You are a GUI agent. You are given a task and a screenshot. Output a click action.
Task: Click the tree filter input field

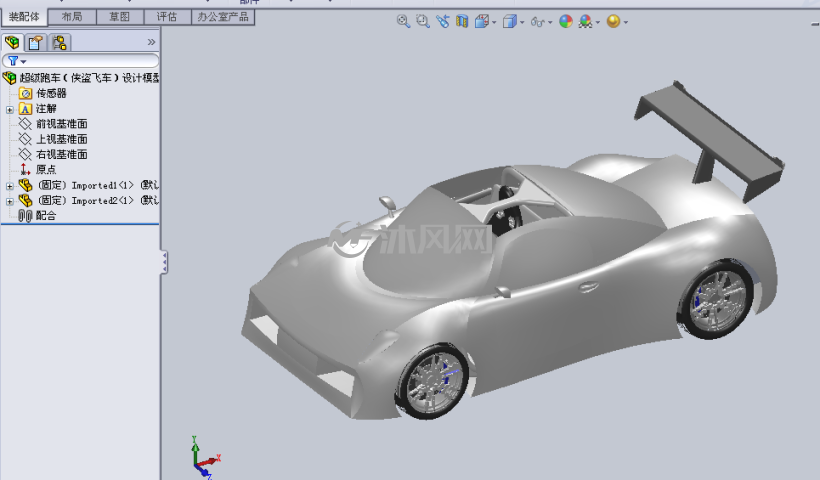coord(81,61)
